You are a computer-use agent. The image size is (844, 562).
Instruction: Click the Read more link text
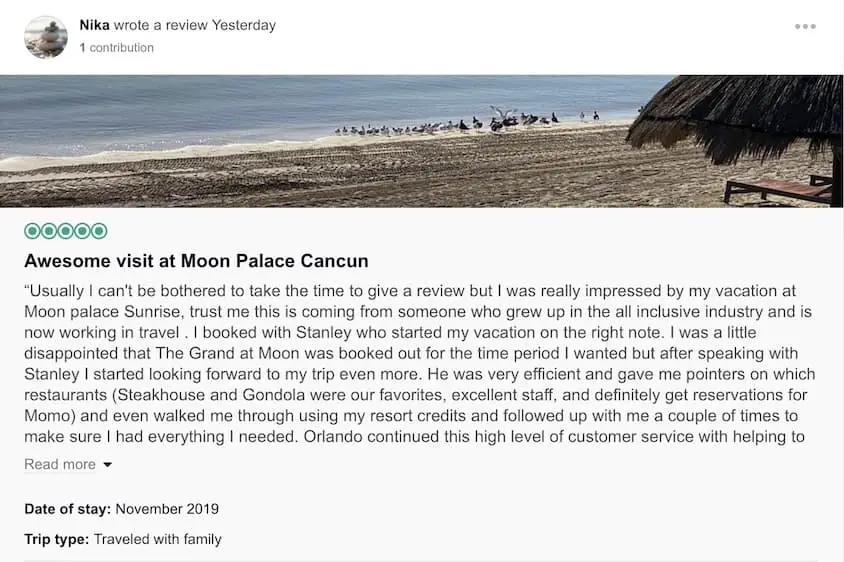point(60,464)
